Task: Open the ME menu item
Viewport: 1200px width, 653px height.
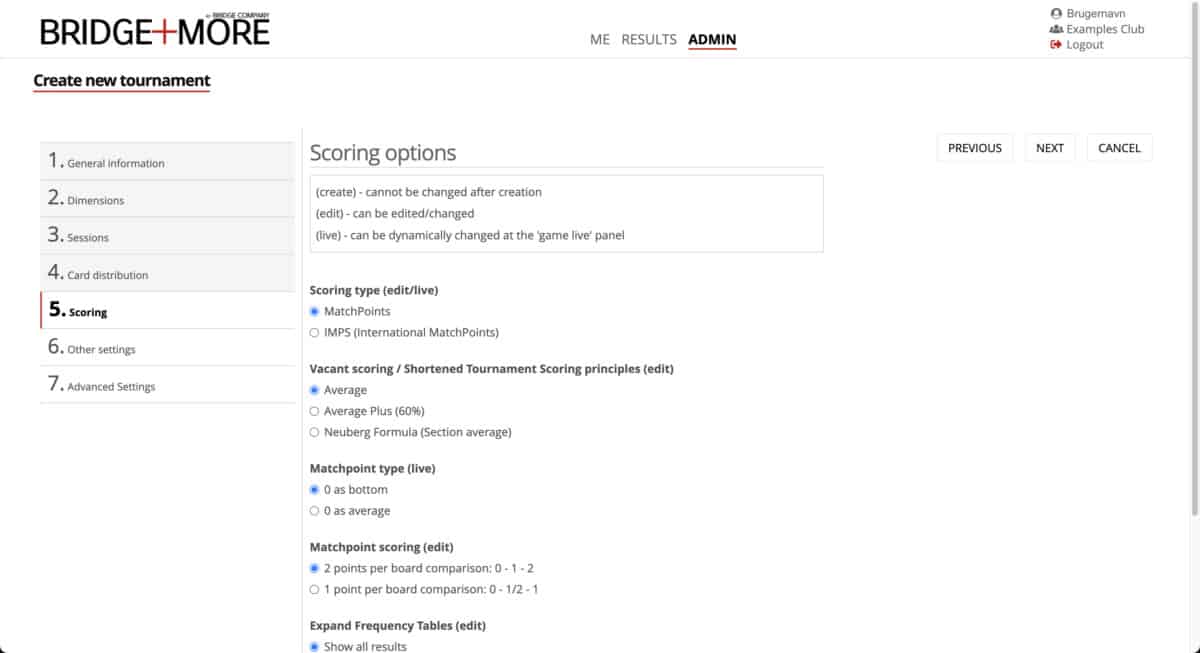Action: click(x=600, y=40)
